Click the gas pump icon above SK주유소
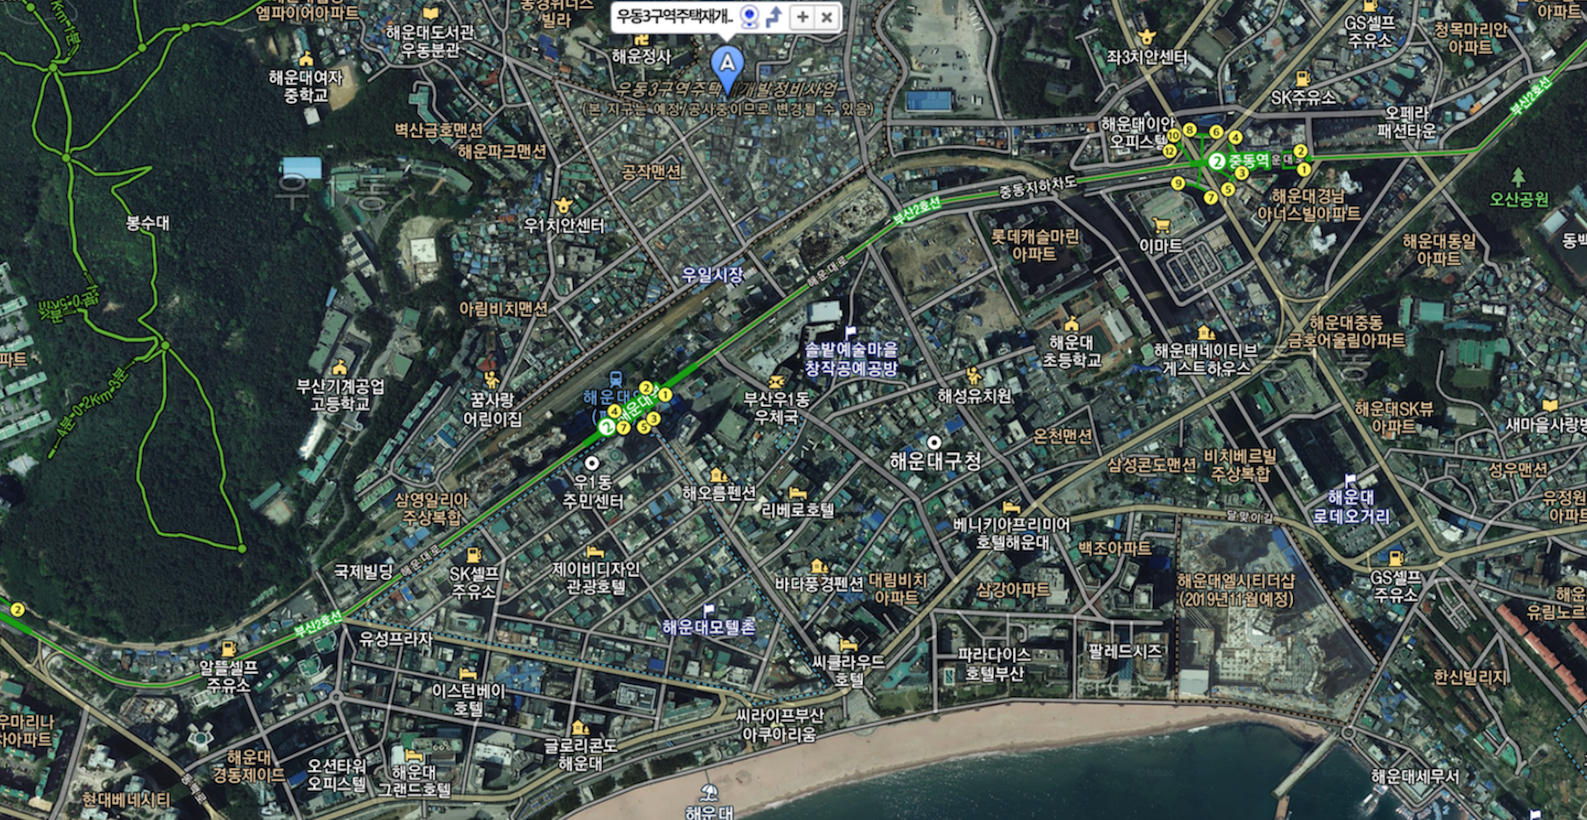 [x=1302, y=79]
